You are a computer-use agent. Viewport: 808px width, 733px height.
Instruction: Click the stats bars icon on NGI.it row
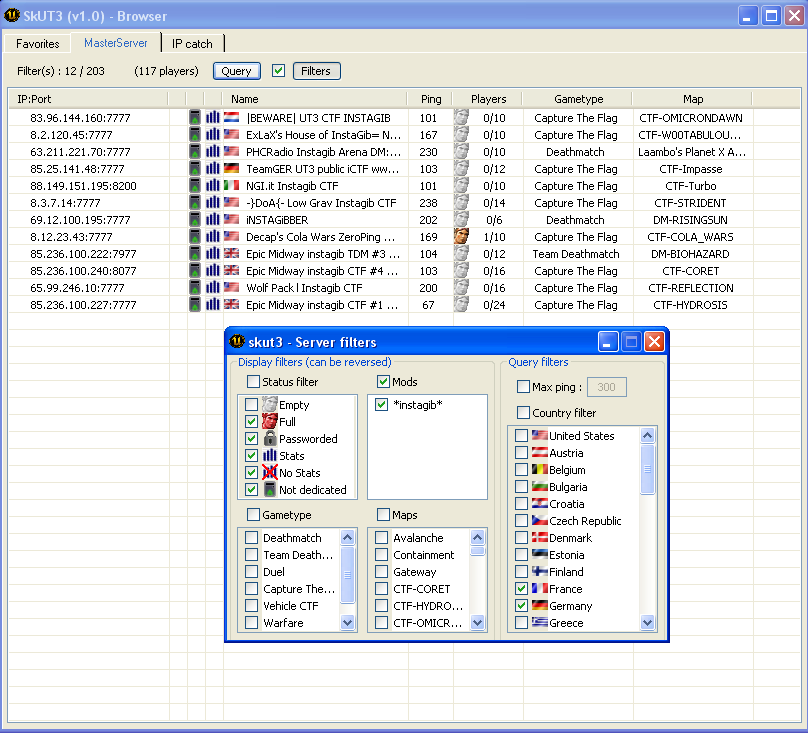[213, 186]
